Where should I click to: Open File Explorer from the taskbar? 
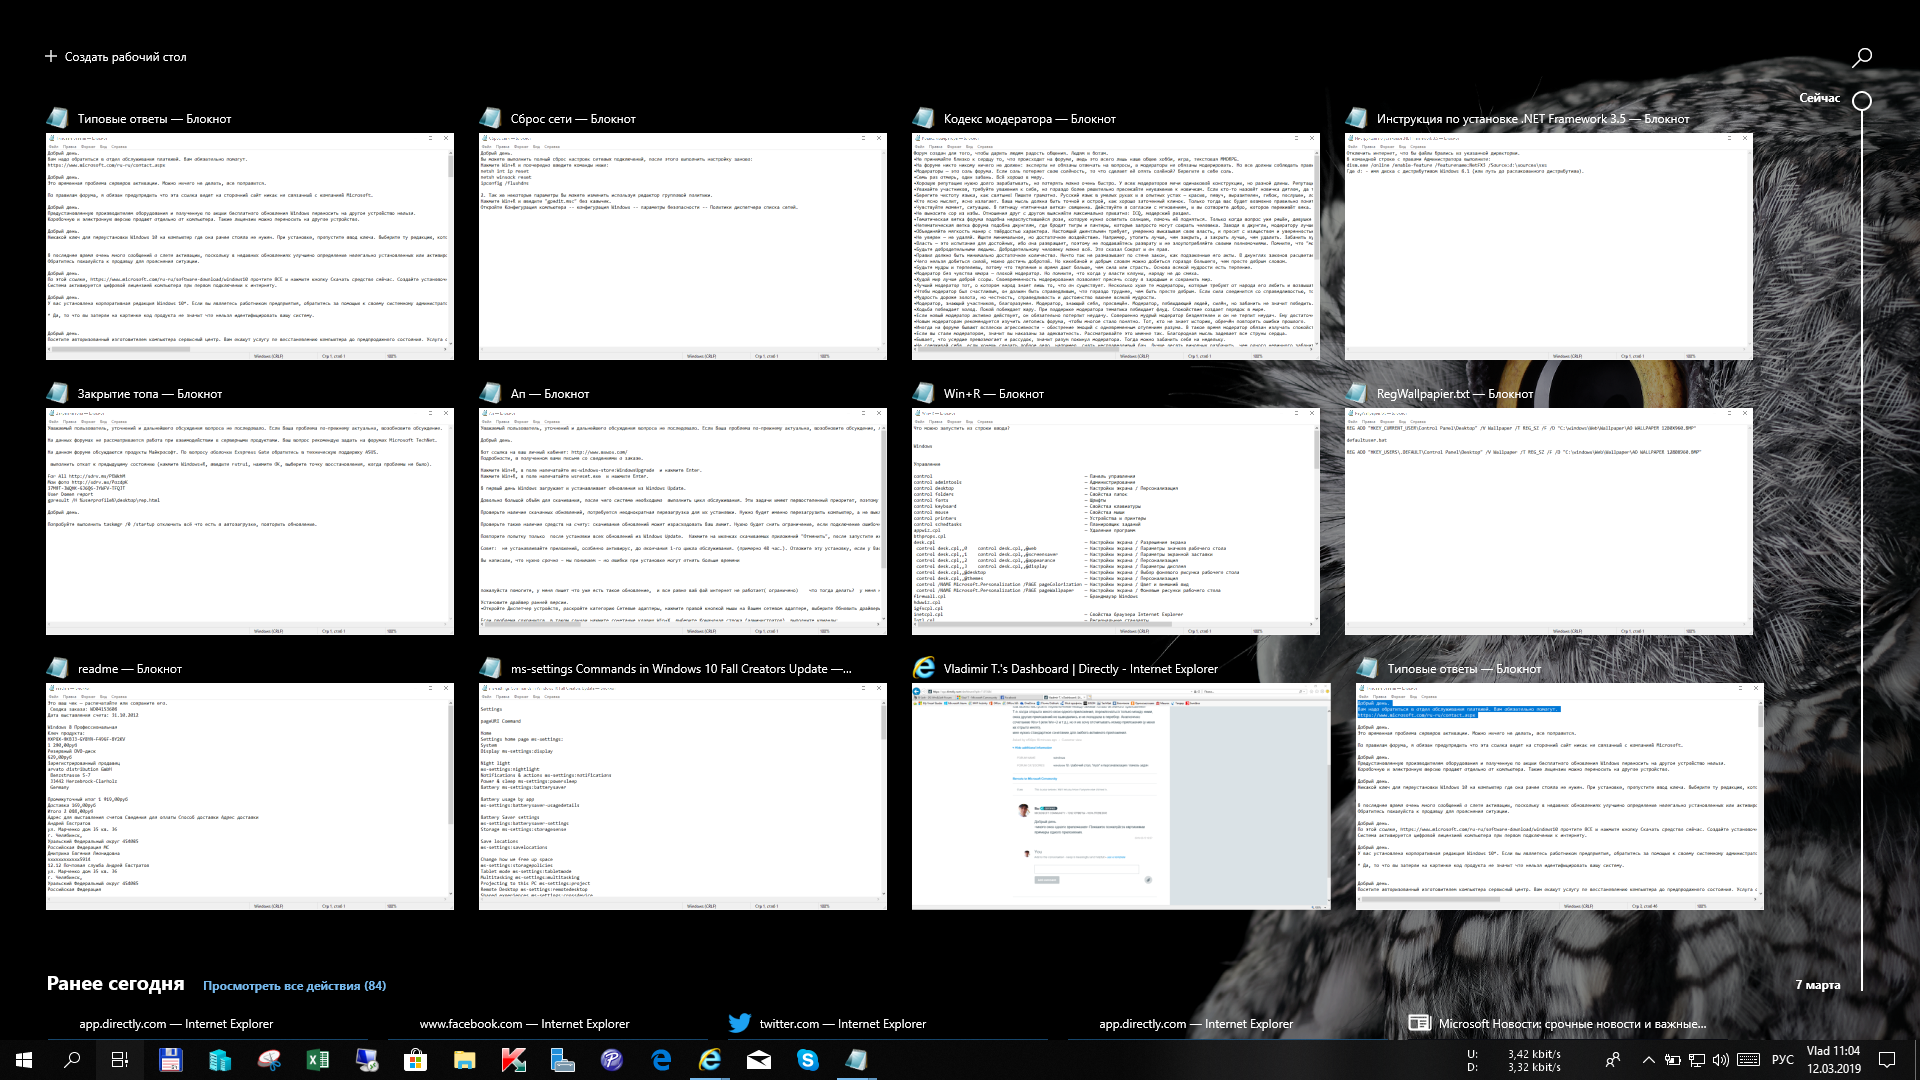point(464,1060)
